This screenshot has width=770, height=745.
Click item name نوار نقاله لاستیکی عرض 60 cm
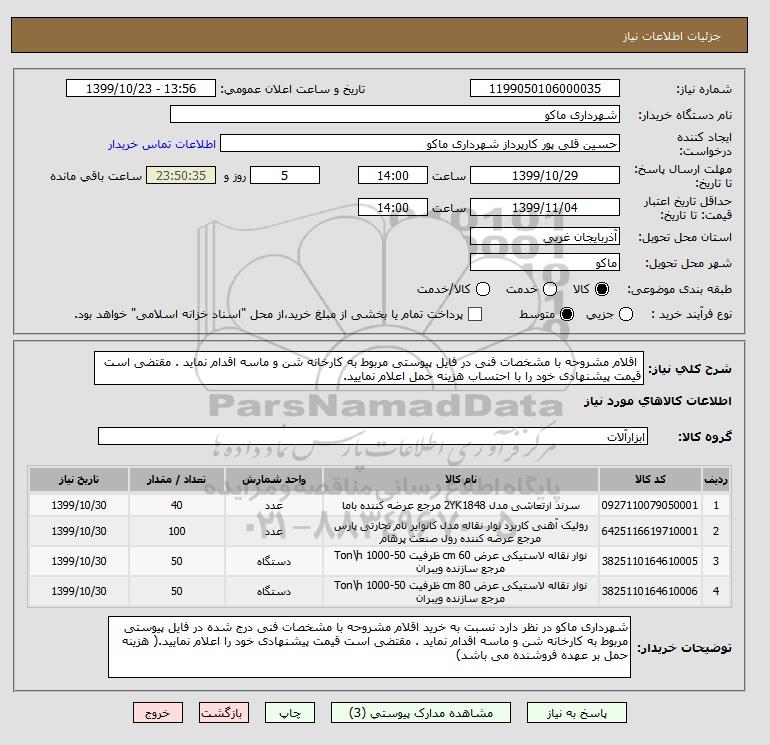461,562
